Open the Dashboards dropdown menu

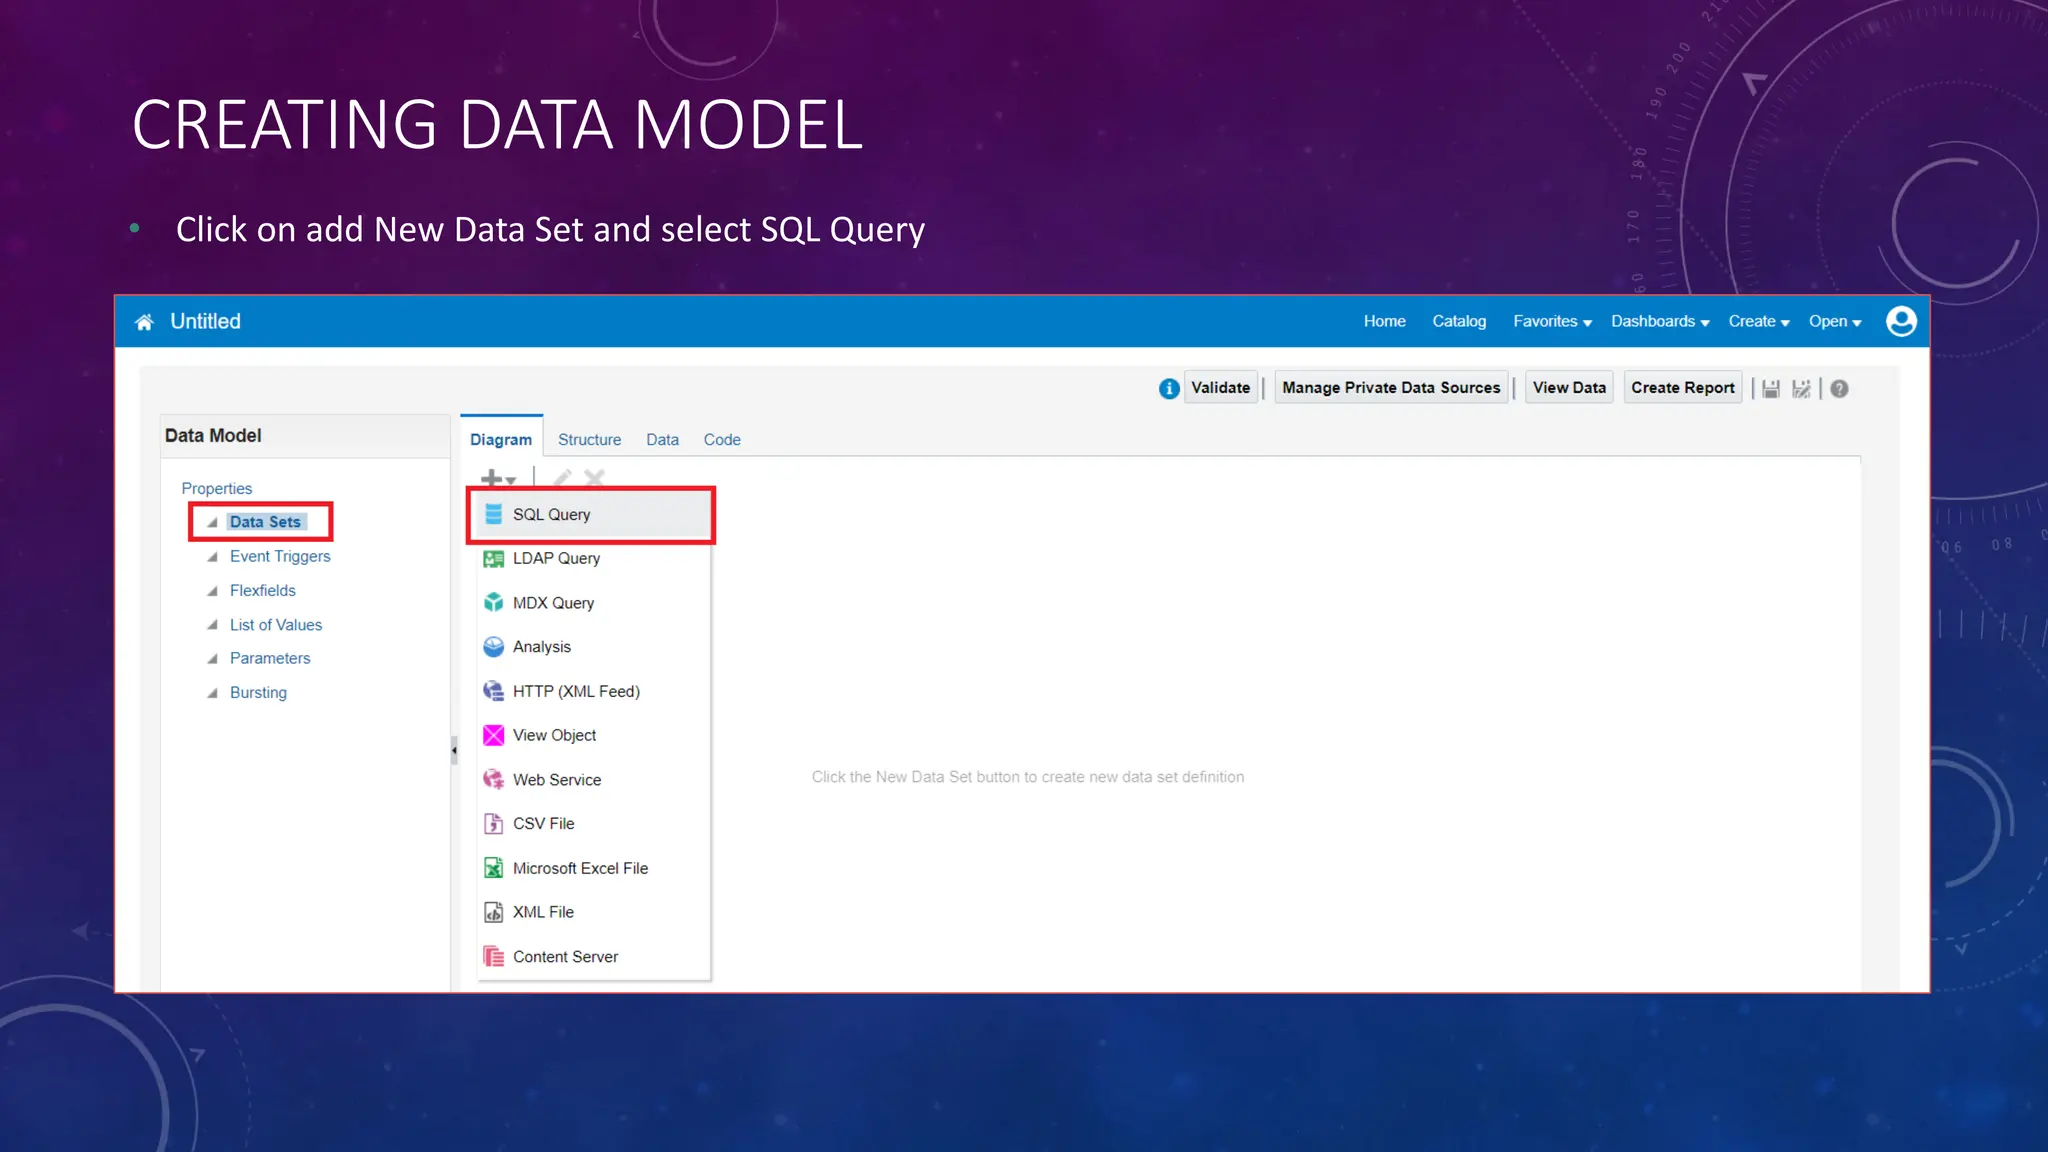(x=1659, y=322)
